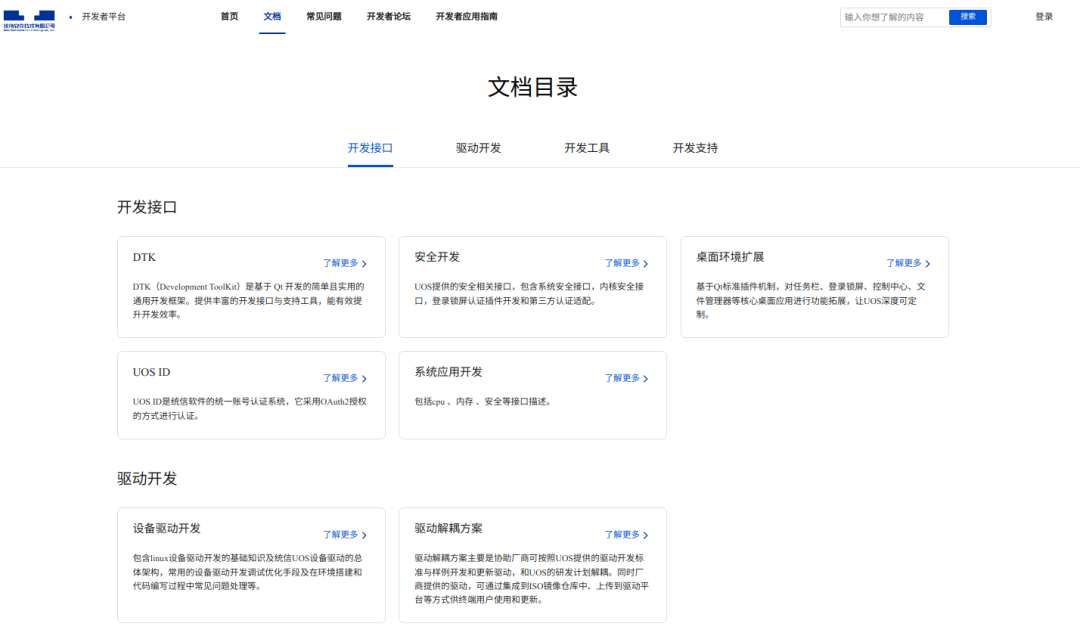
Task: Switch to the 开发接口 tab
Action: click(370, 148)
